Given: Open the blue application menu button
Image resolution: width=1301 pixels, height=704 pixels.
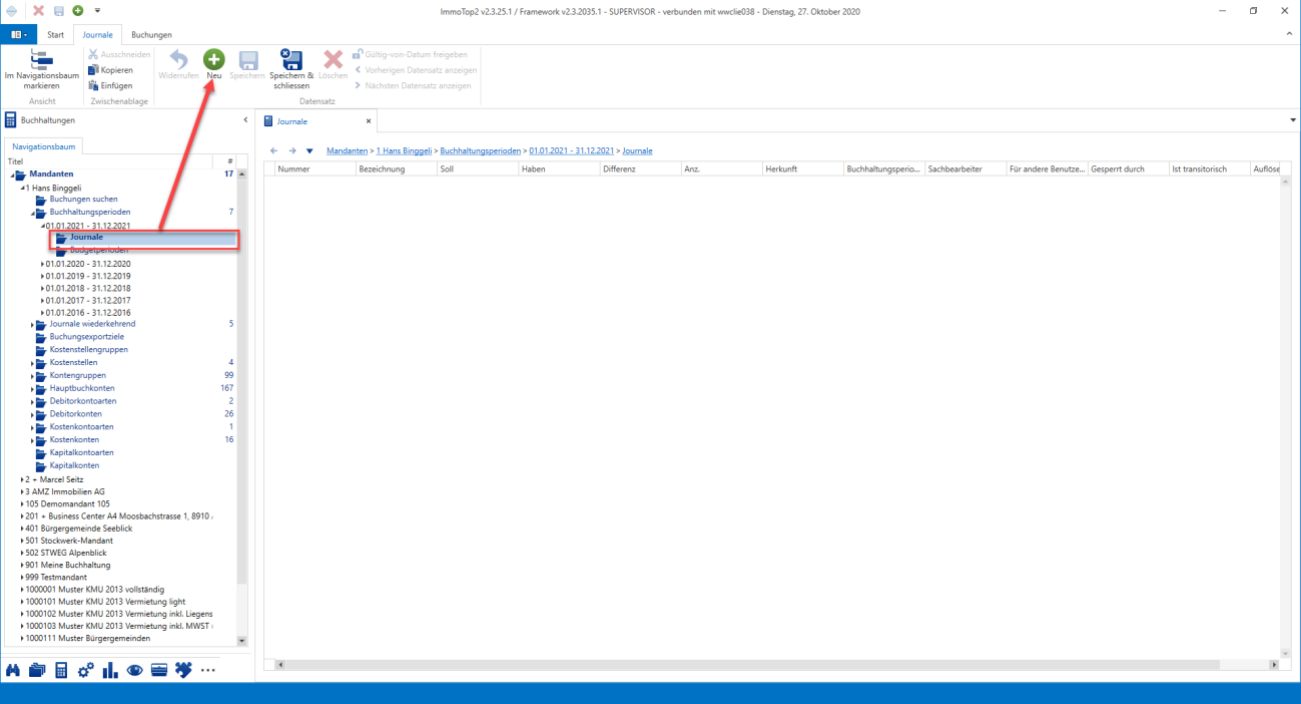Looking at the screenshot, I should (19, 35).
